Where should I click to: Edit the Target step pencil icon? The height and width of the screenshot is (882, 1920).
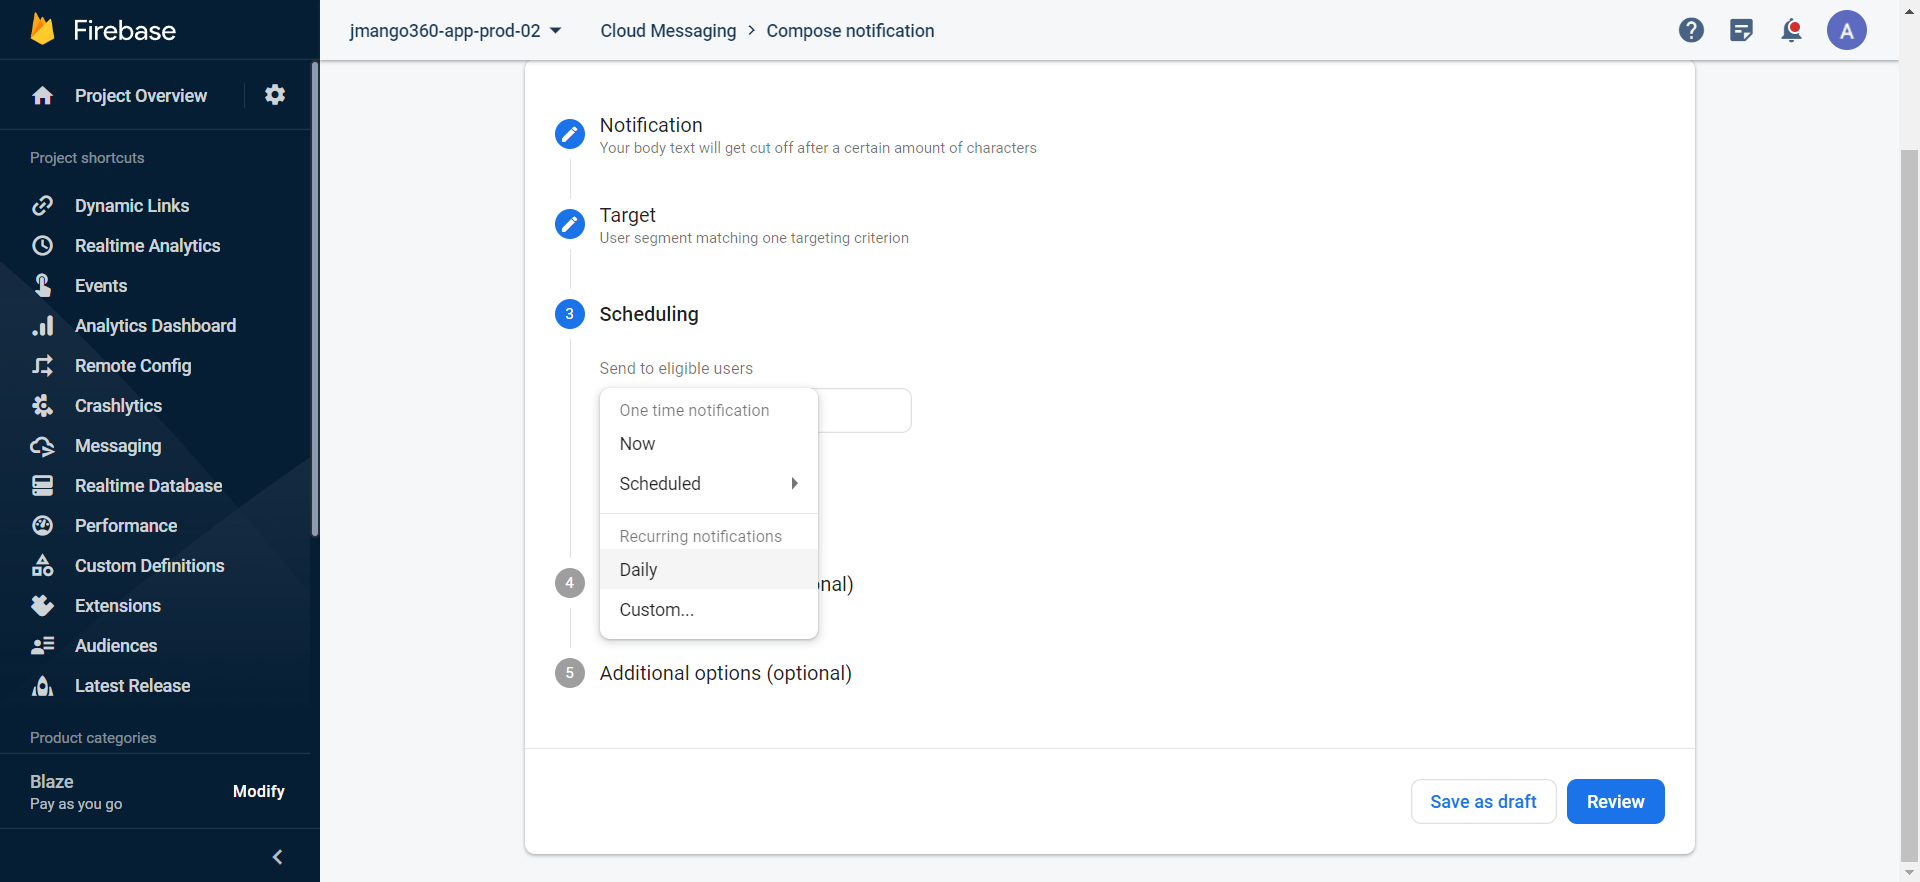coord(570,224)
